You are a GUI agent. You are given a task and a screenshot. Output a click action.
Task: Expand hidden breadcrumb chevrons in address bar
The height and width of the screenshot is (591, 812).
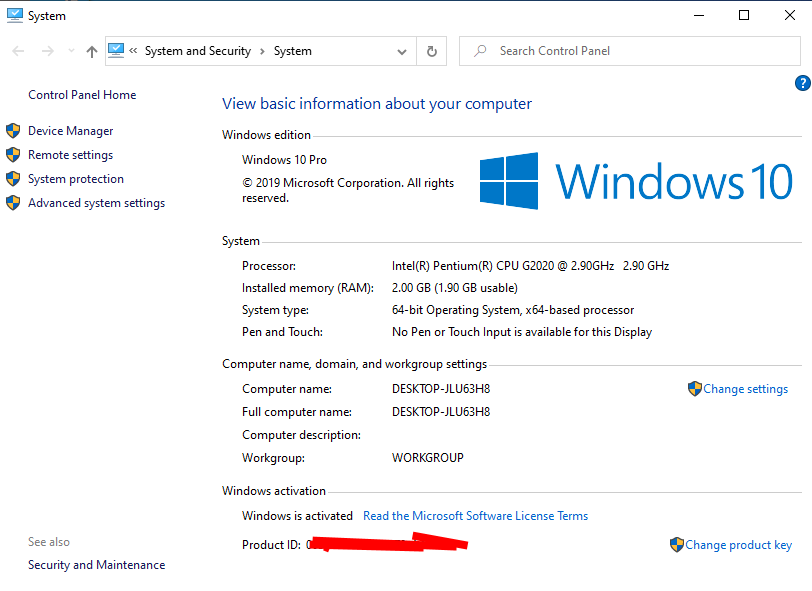tap(133, 51)
